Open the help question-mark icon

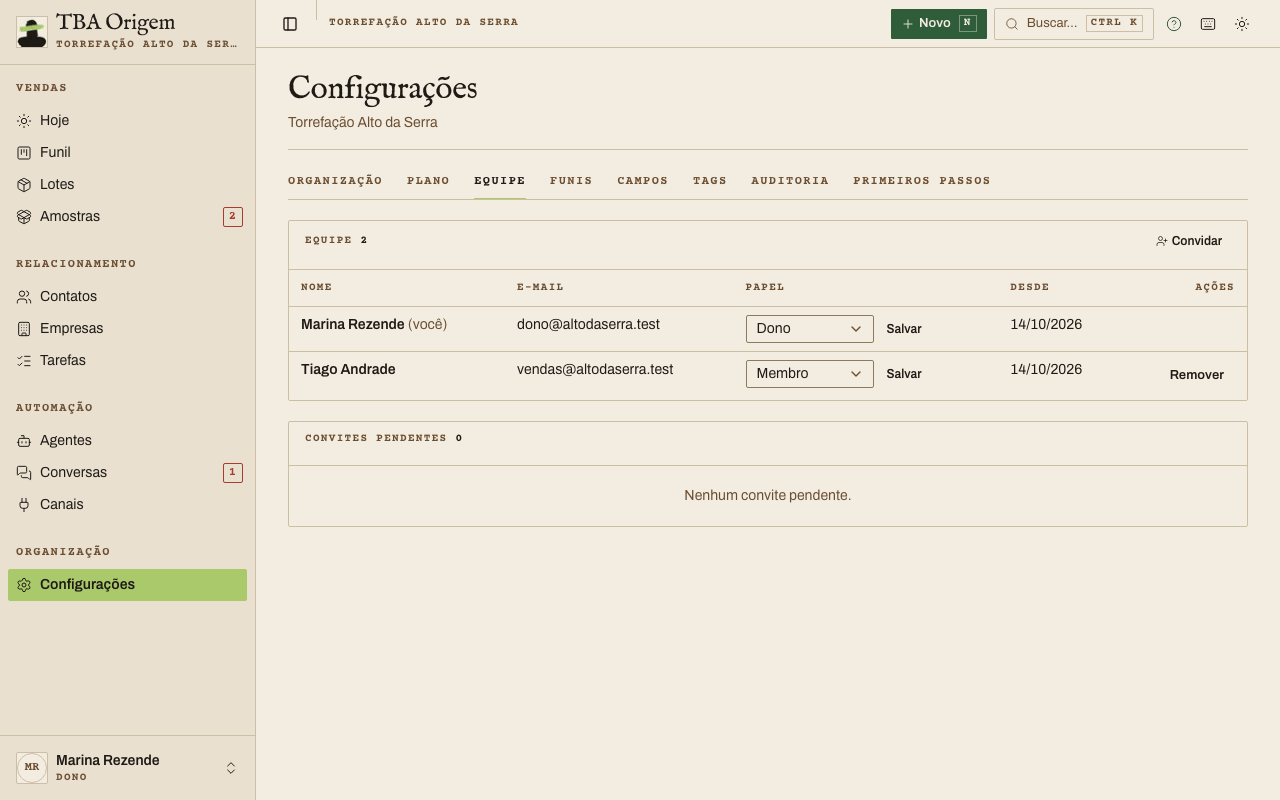point(1174,24)
